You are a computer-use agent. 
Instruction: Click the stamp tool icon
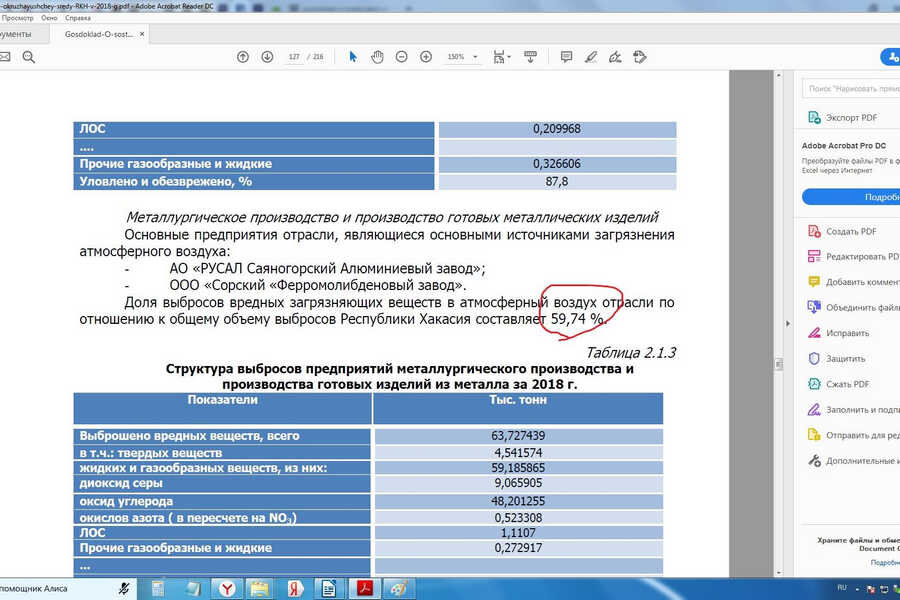[x=639, y=57]
